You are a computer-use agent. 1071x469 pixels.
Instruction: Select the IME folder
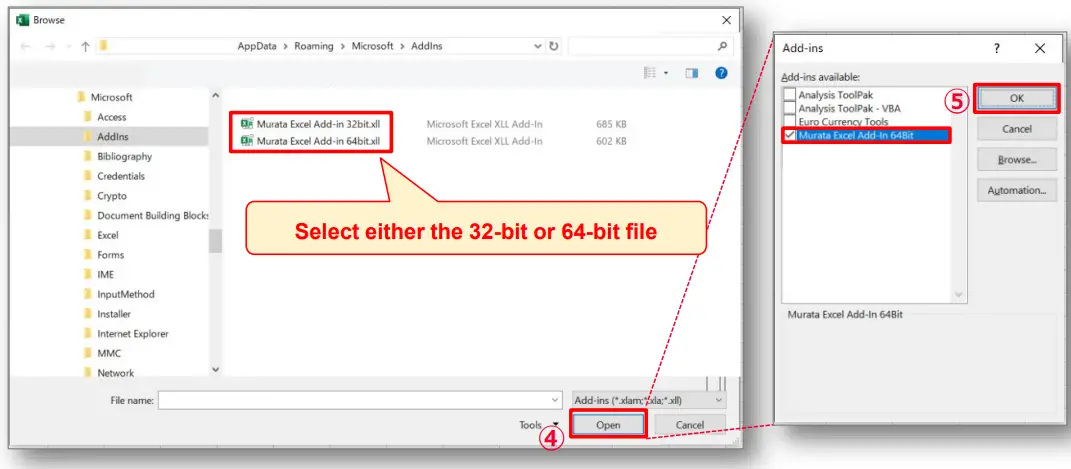point(105,274)
